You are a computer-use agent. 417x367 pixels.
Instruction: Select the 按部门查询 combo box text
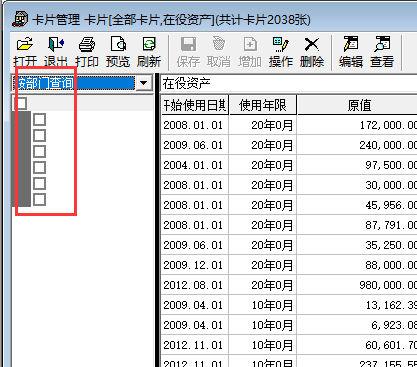[x=74, y=83]
